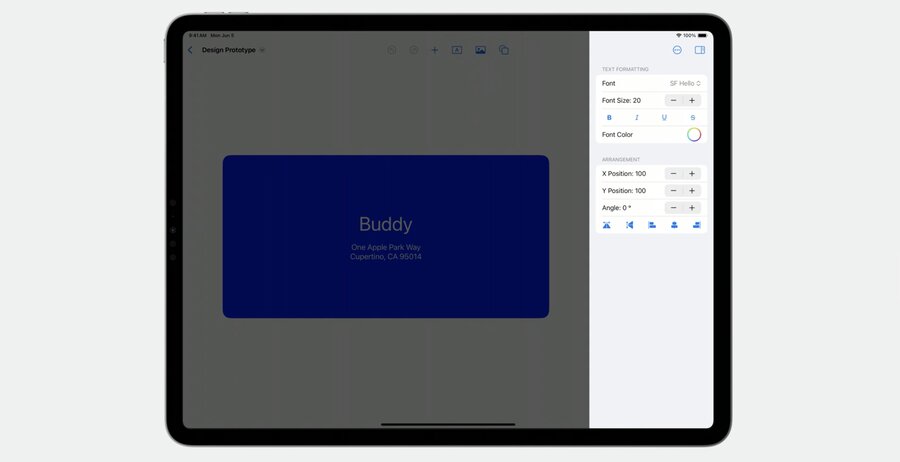
Task: Open the Design Prototype title dropdown
Action: coord(262,51)
